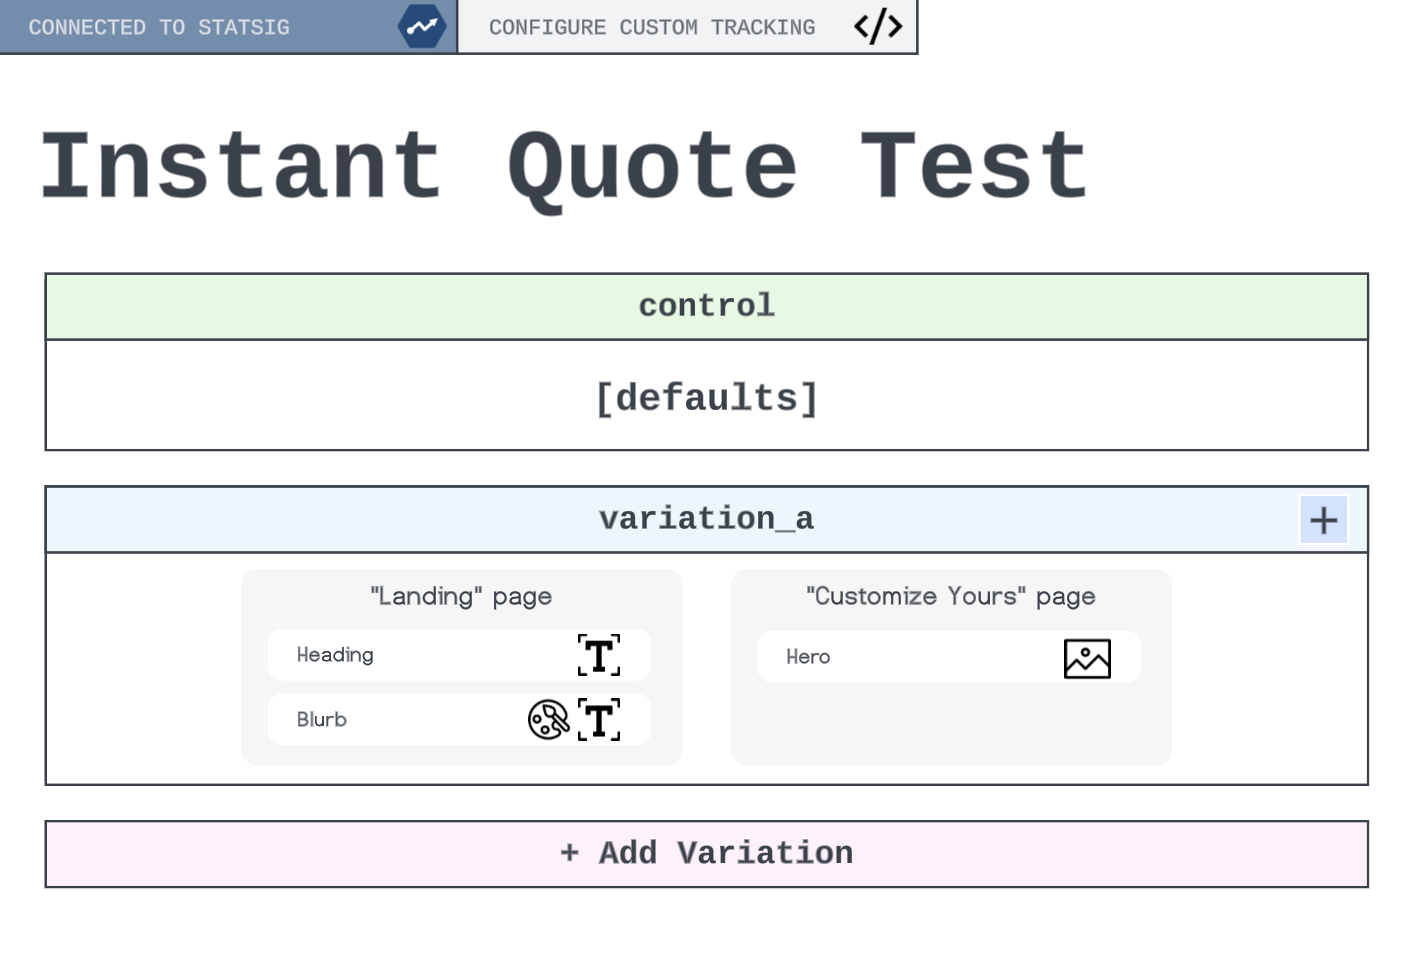Open the Configure Custom Tracking tab
Screen dimensions: 1414x970
(x=652, y=27)
